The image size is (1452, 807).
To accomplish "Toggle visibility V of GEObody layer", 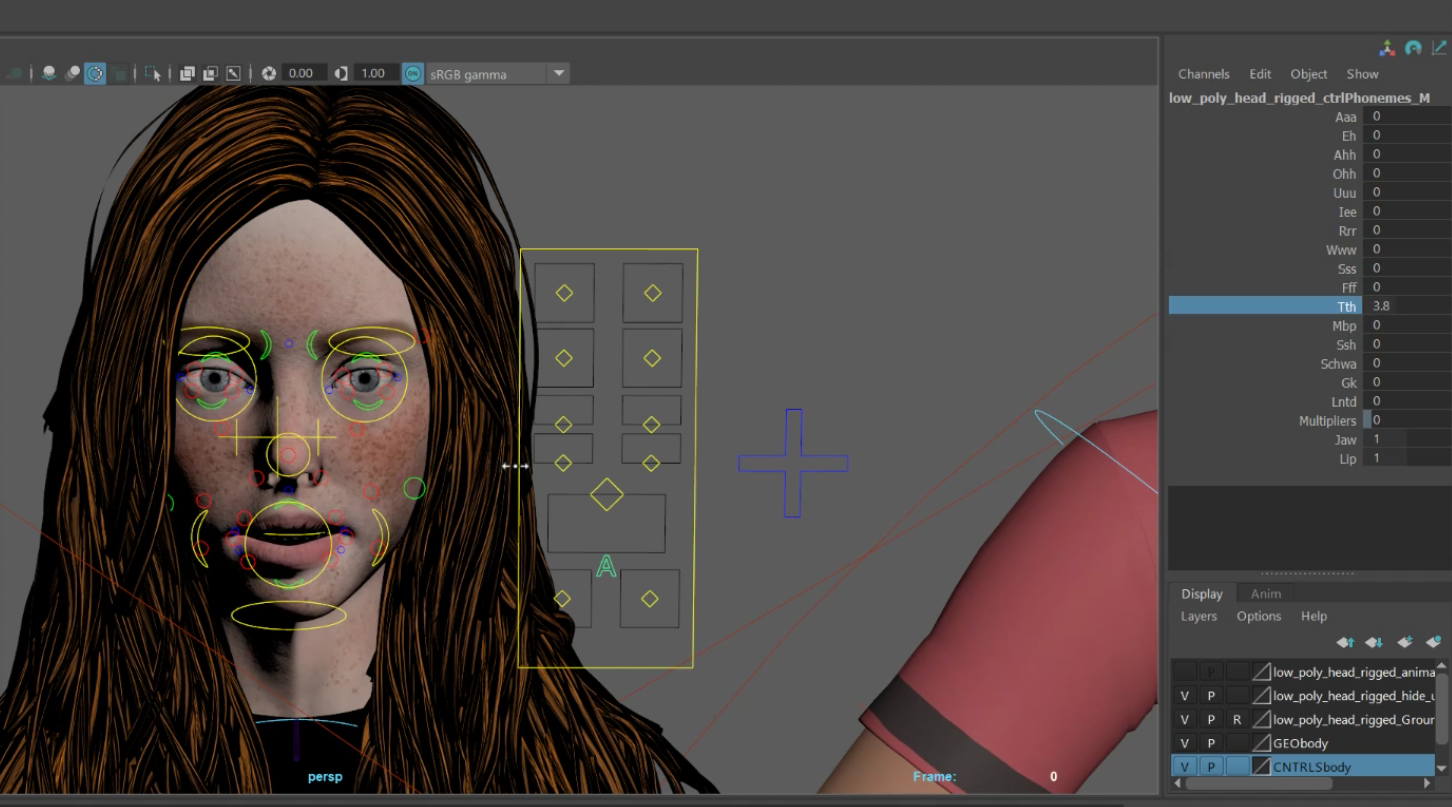I will (1184, 743).
